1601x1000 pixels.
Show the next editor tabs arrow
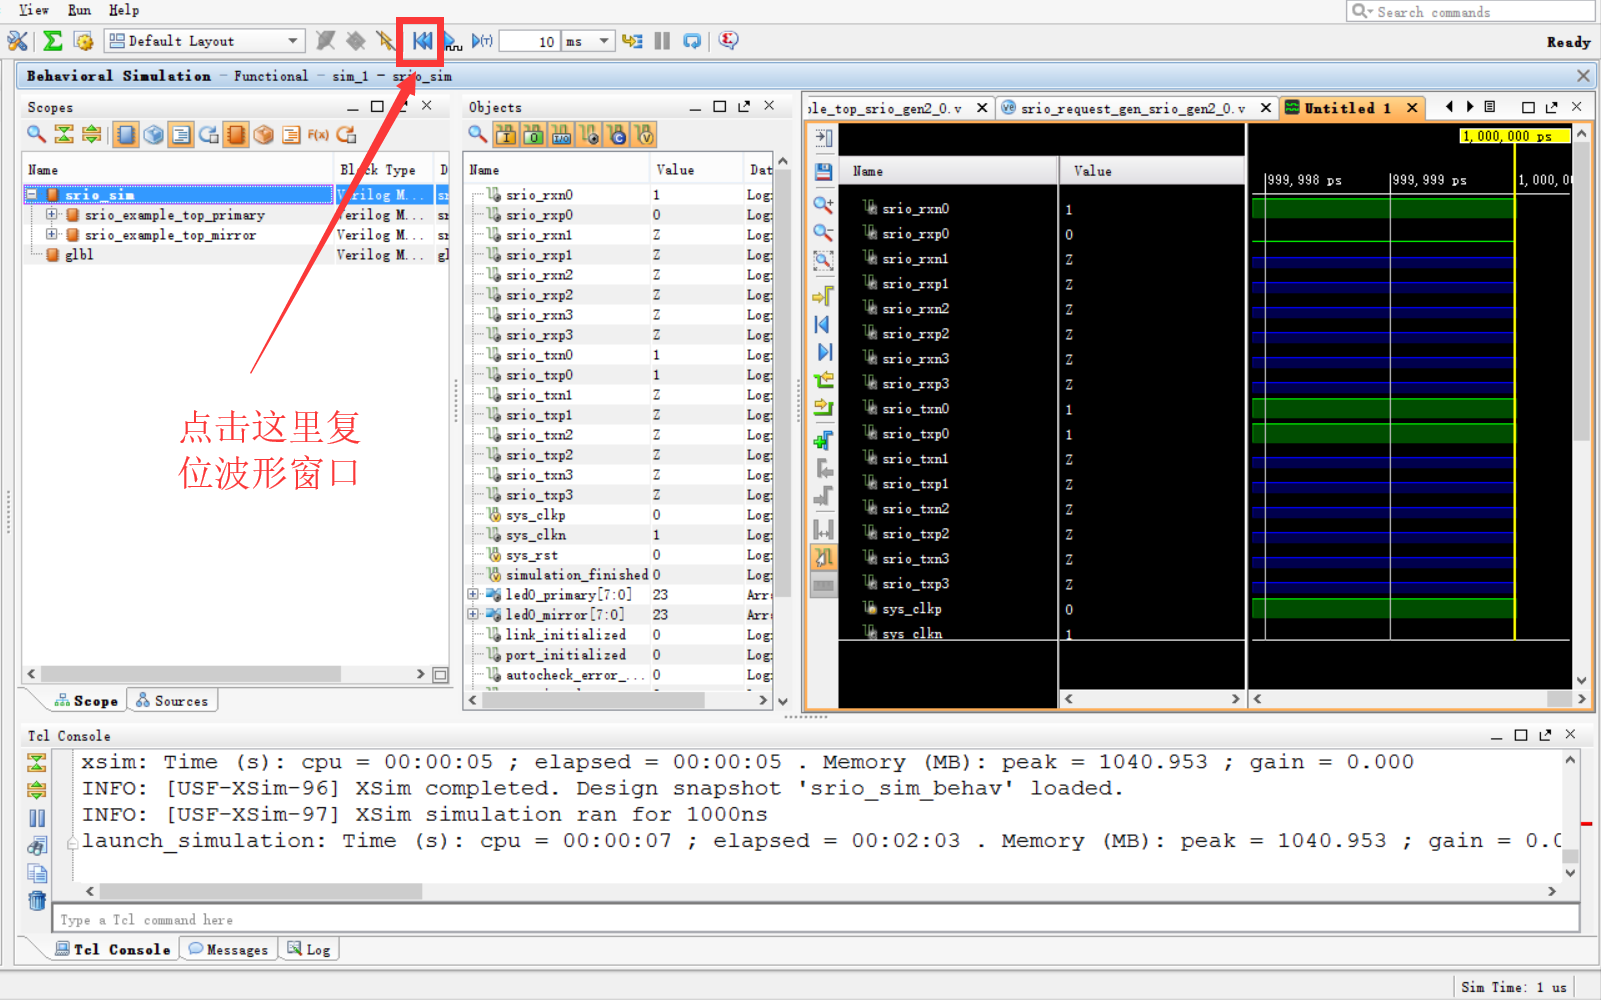coord(1470,107)
